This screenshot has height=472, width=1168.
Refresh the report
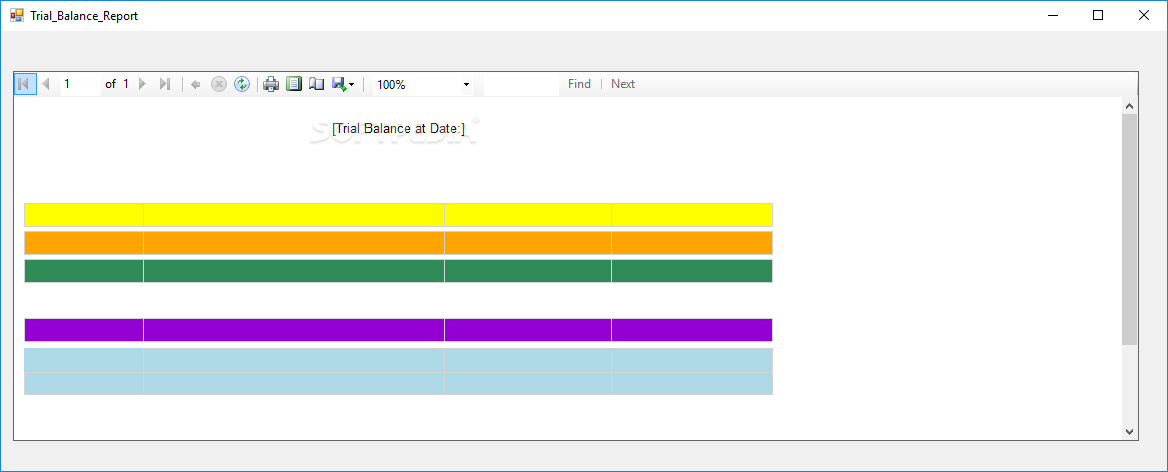tap(241, 84)
